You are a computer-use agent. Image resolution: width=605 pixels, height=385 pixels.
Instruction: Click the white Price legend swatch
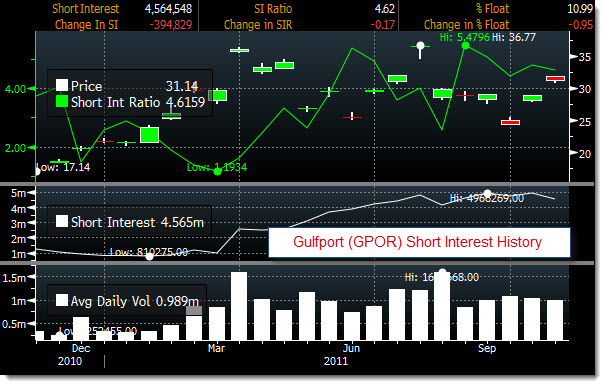[62, 85]
